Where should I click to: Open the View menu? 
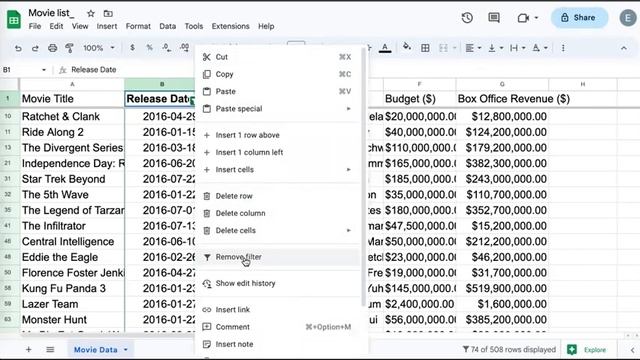tap(80, 26)
